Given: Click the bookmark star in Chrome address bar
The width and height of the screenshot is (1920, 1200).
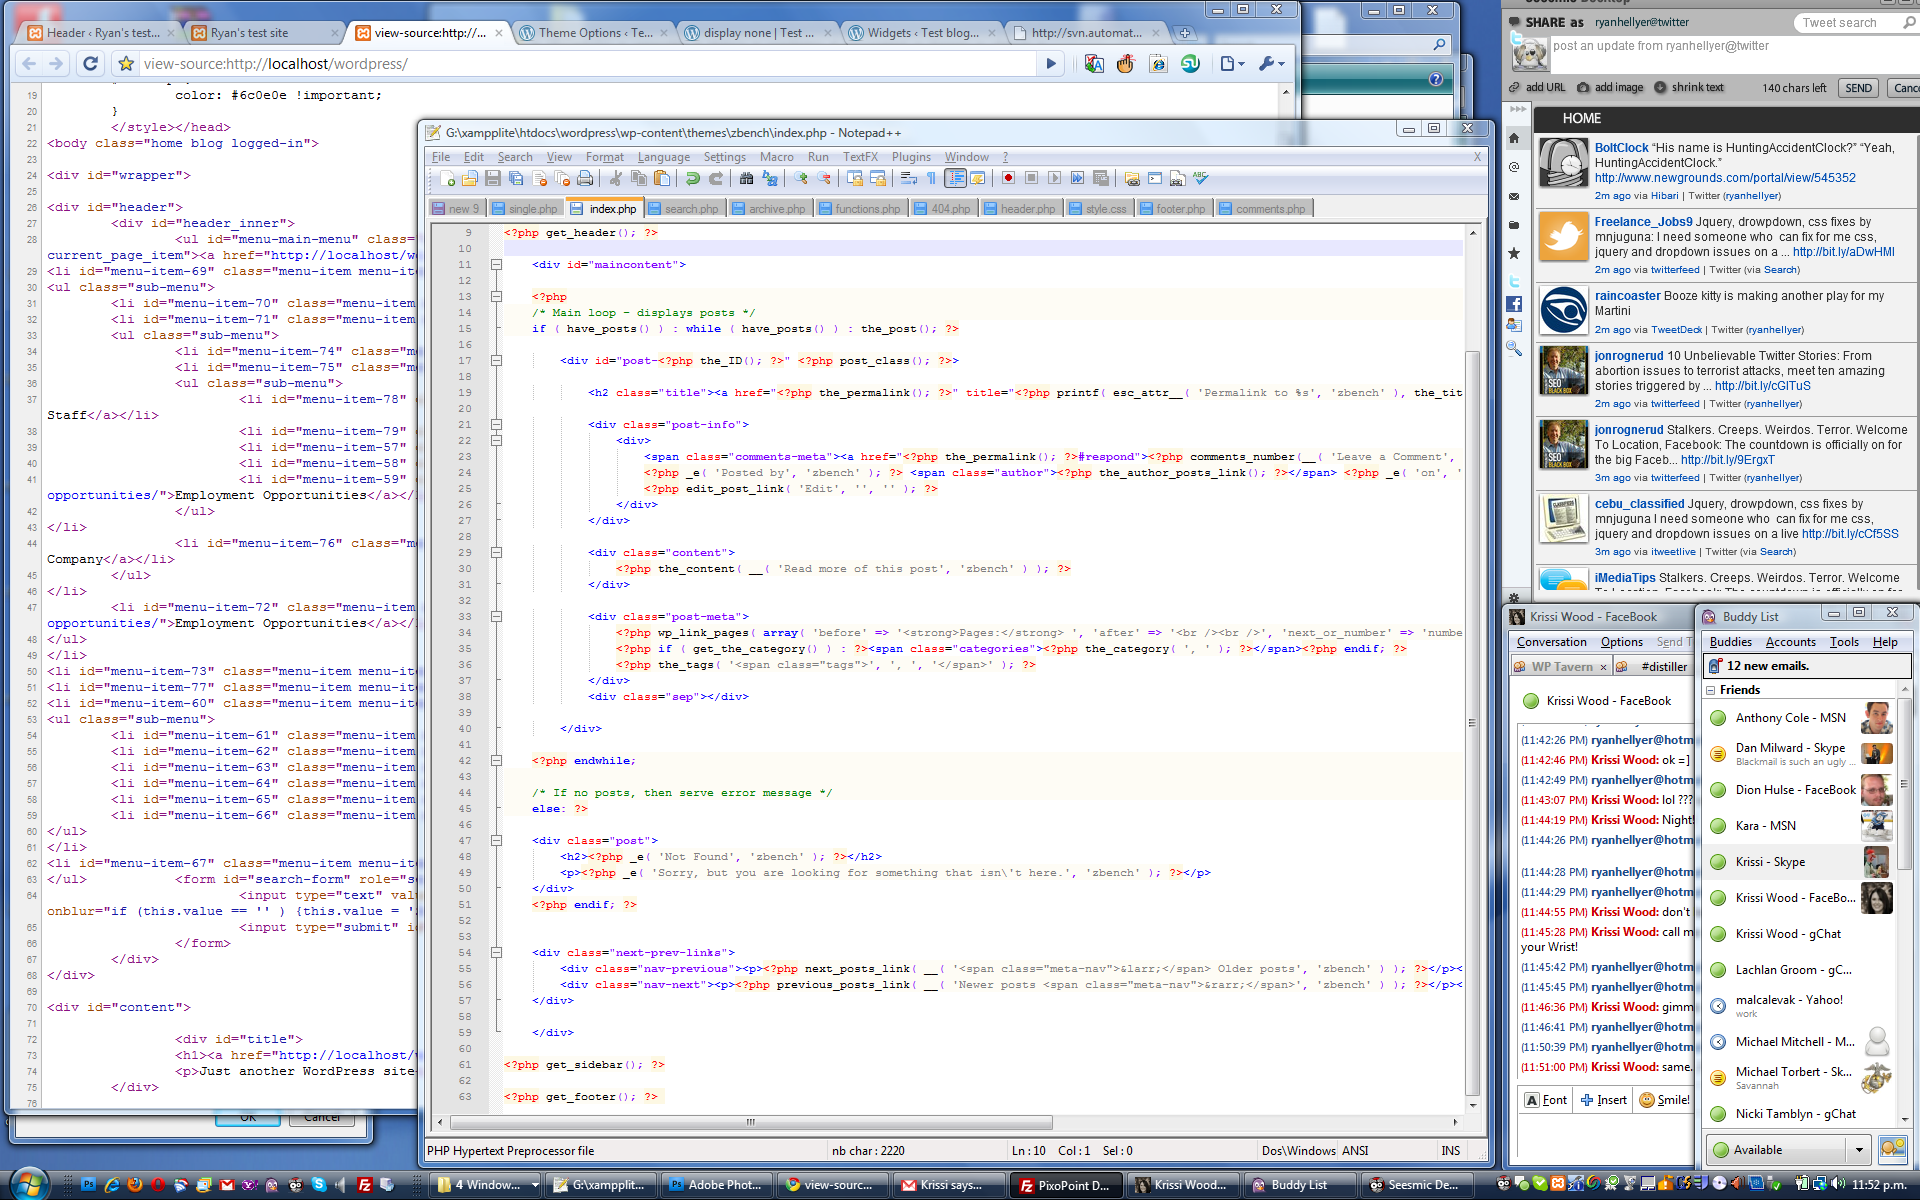Looking at the screenshot, I should tap(126, 64).
